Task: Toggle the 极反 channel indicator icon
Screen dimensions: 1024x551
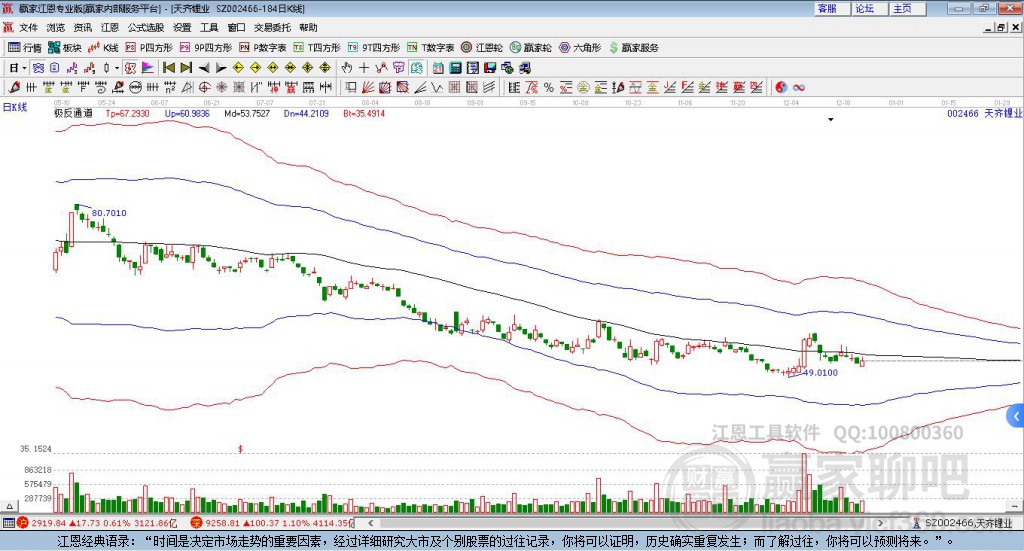Action: [131, 68]
